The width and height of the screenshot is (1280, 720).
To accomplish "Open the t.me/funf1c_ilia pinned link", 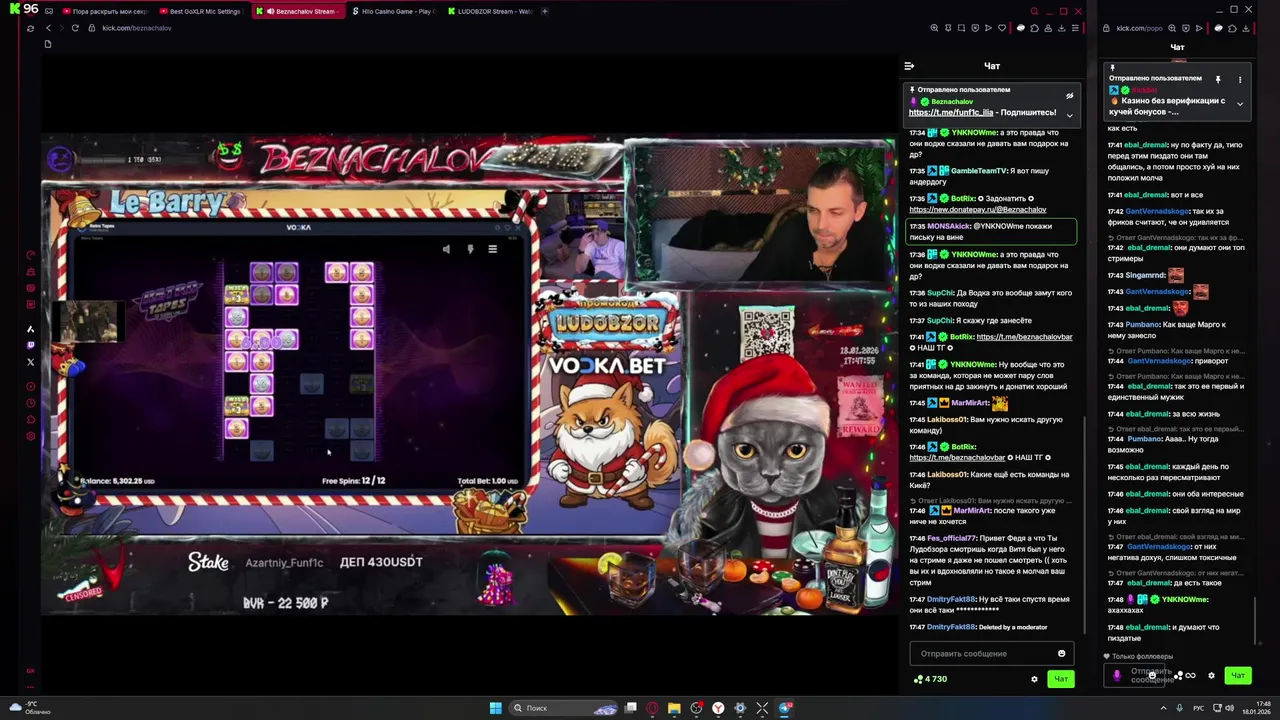I will tap(951, 113).
